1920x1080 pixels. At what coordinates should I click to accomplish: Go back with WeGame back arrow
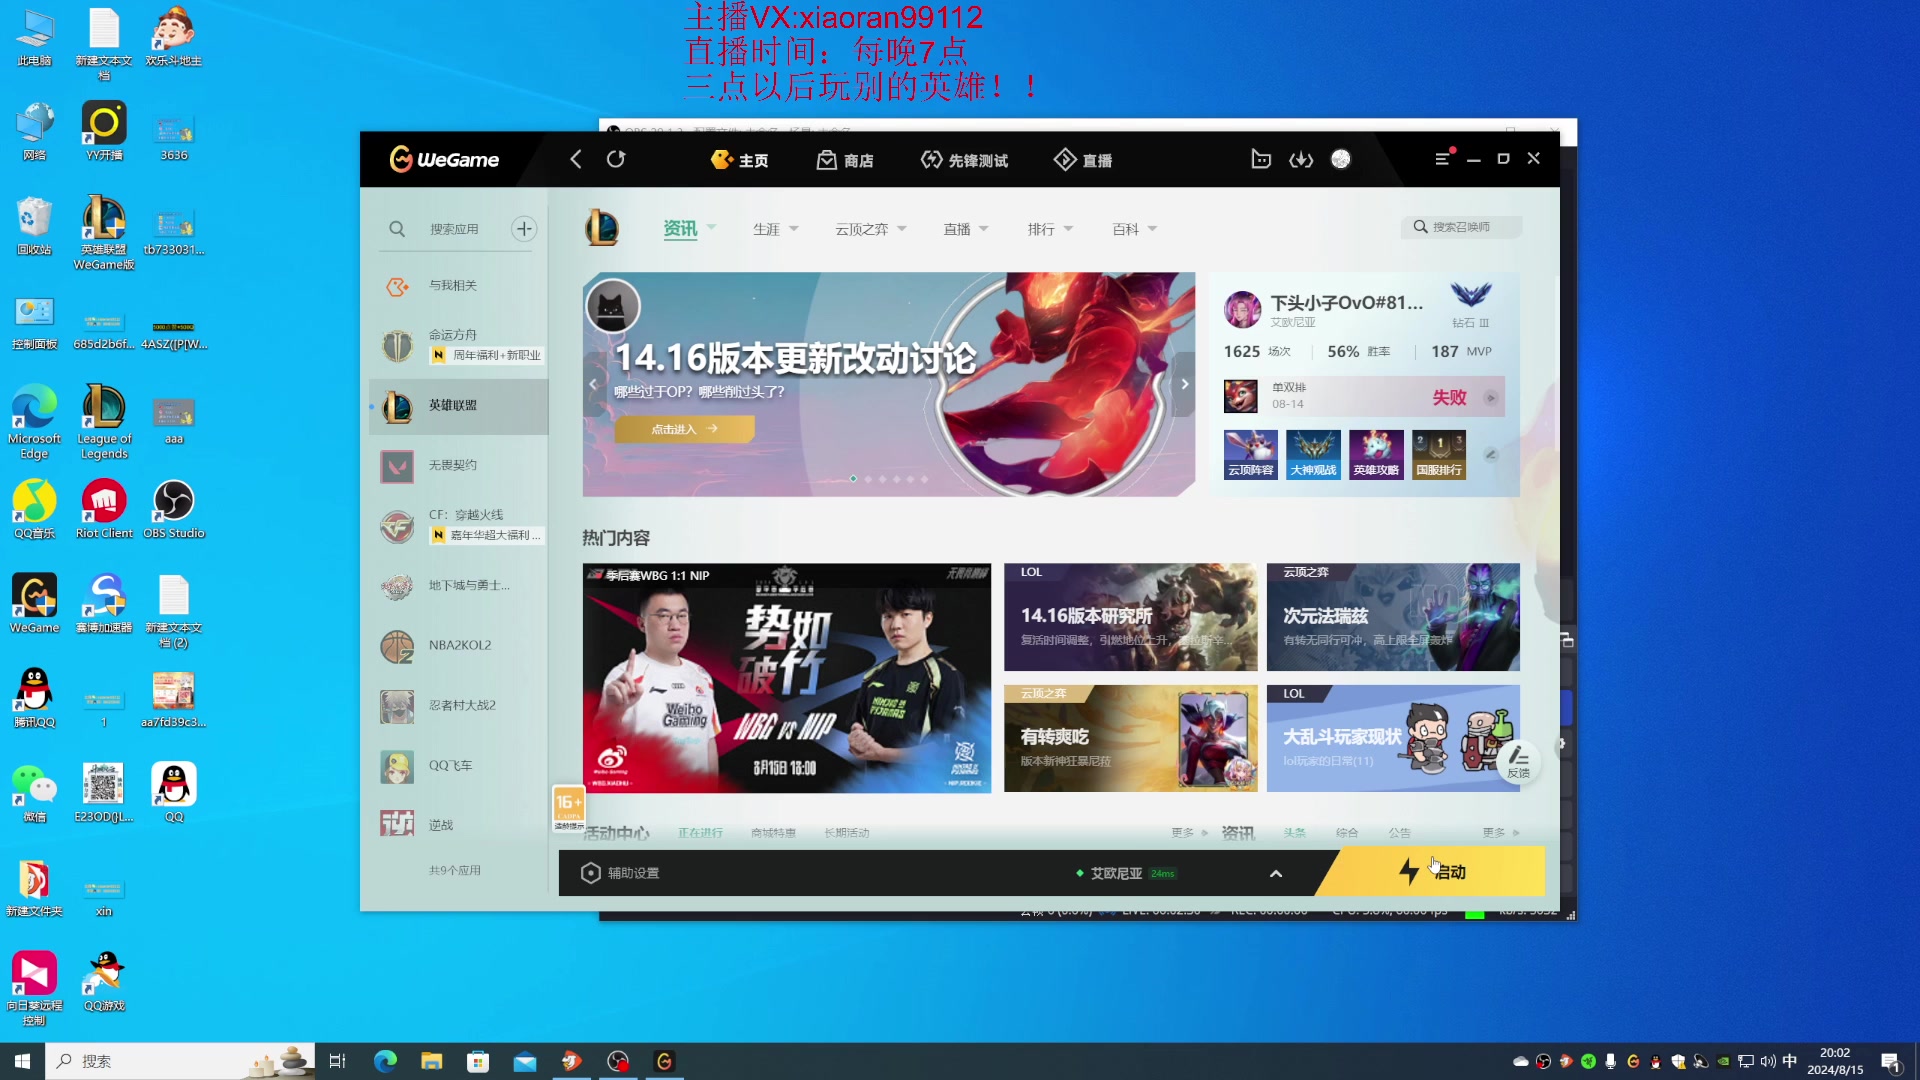(x=576, y=159)
